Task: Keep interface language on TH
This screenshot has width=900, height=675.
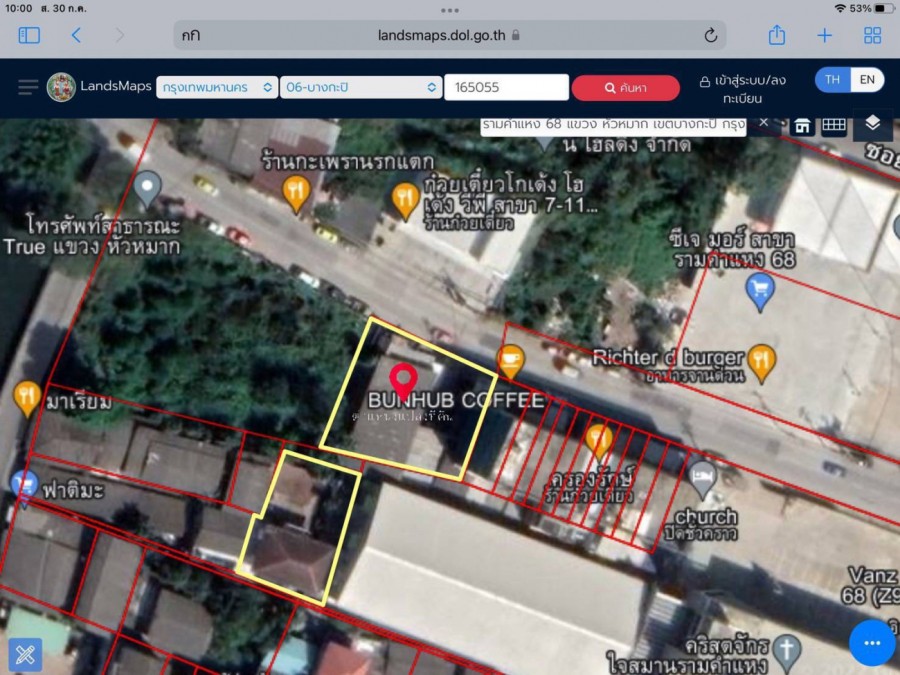Action: (831, 79)
